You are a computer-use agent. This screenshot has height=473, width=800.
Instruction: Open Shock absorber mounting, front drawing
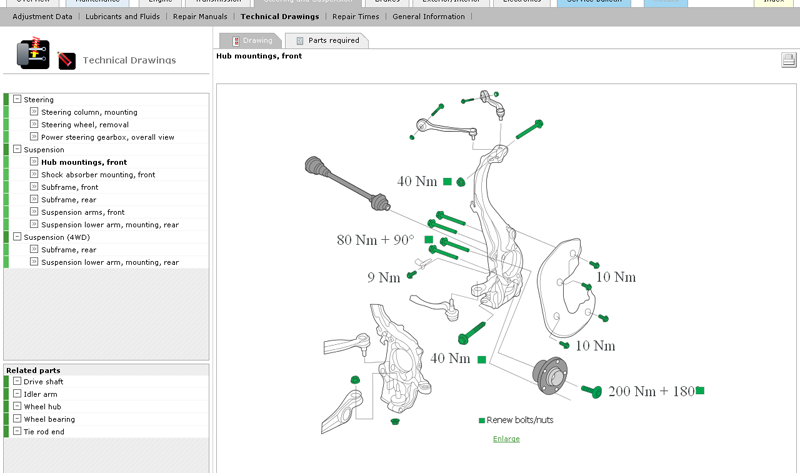(98, 175)
